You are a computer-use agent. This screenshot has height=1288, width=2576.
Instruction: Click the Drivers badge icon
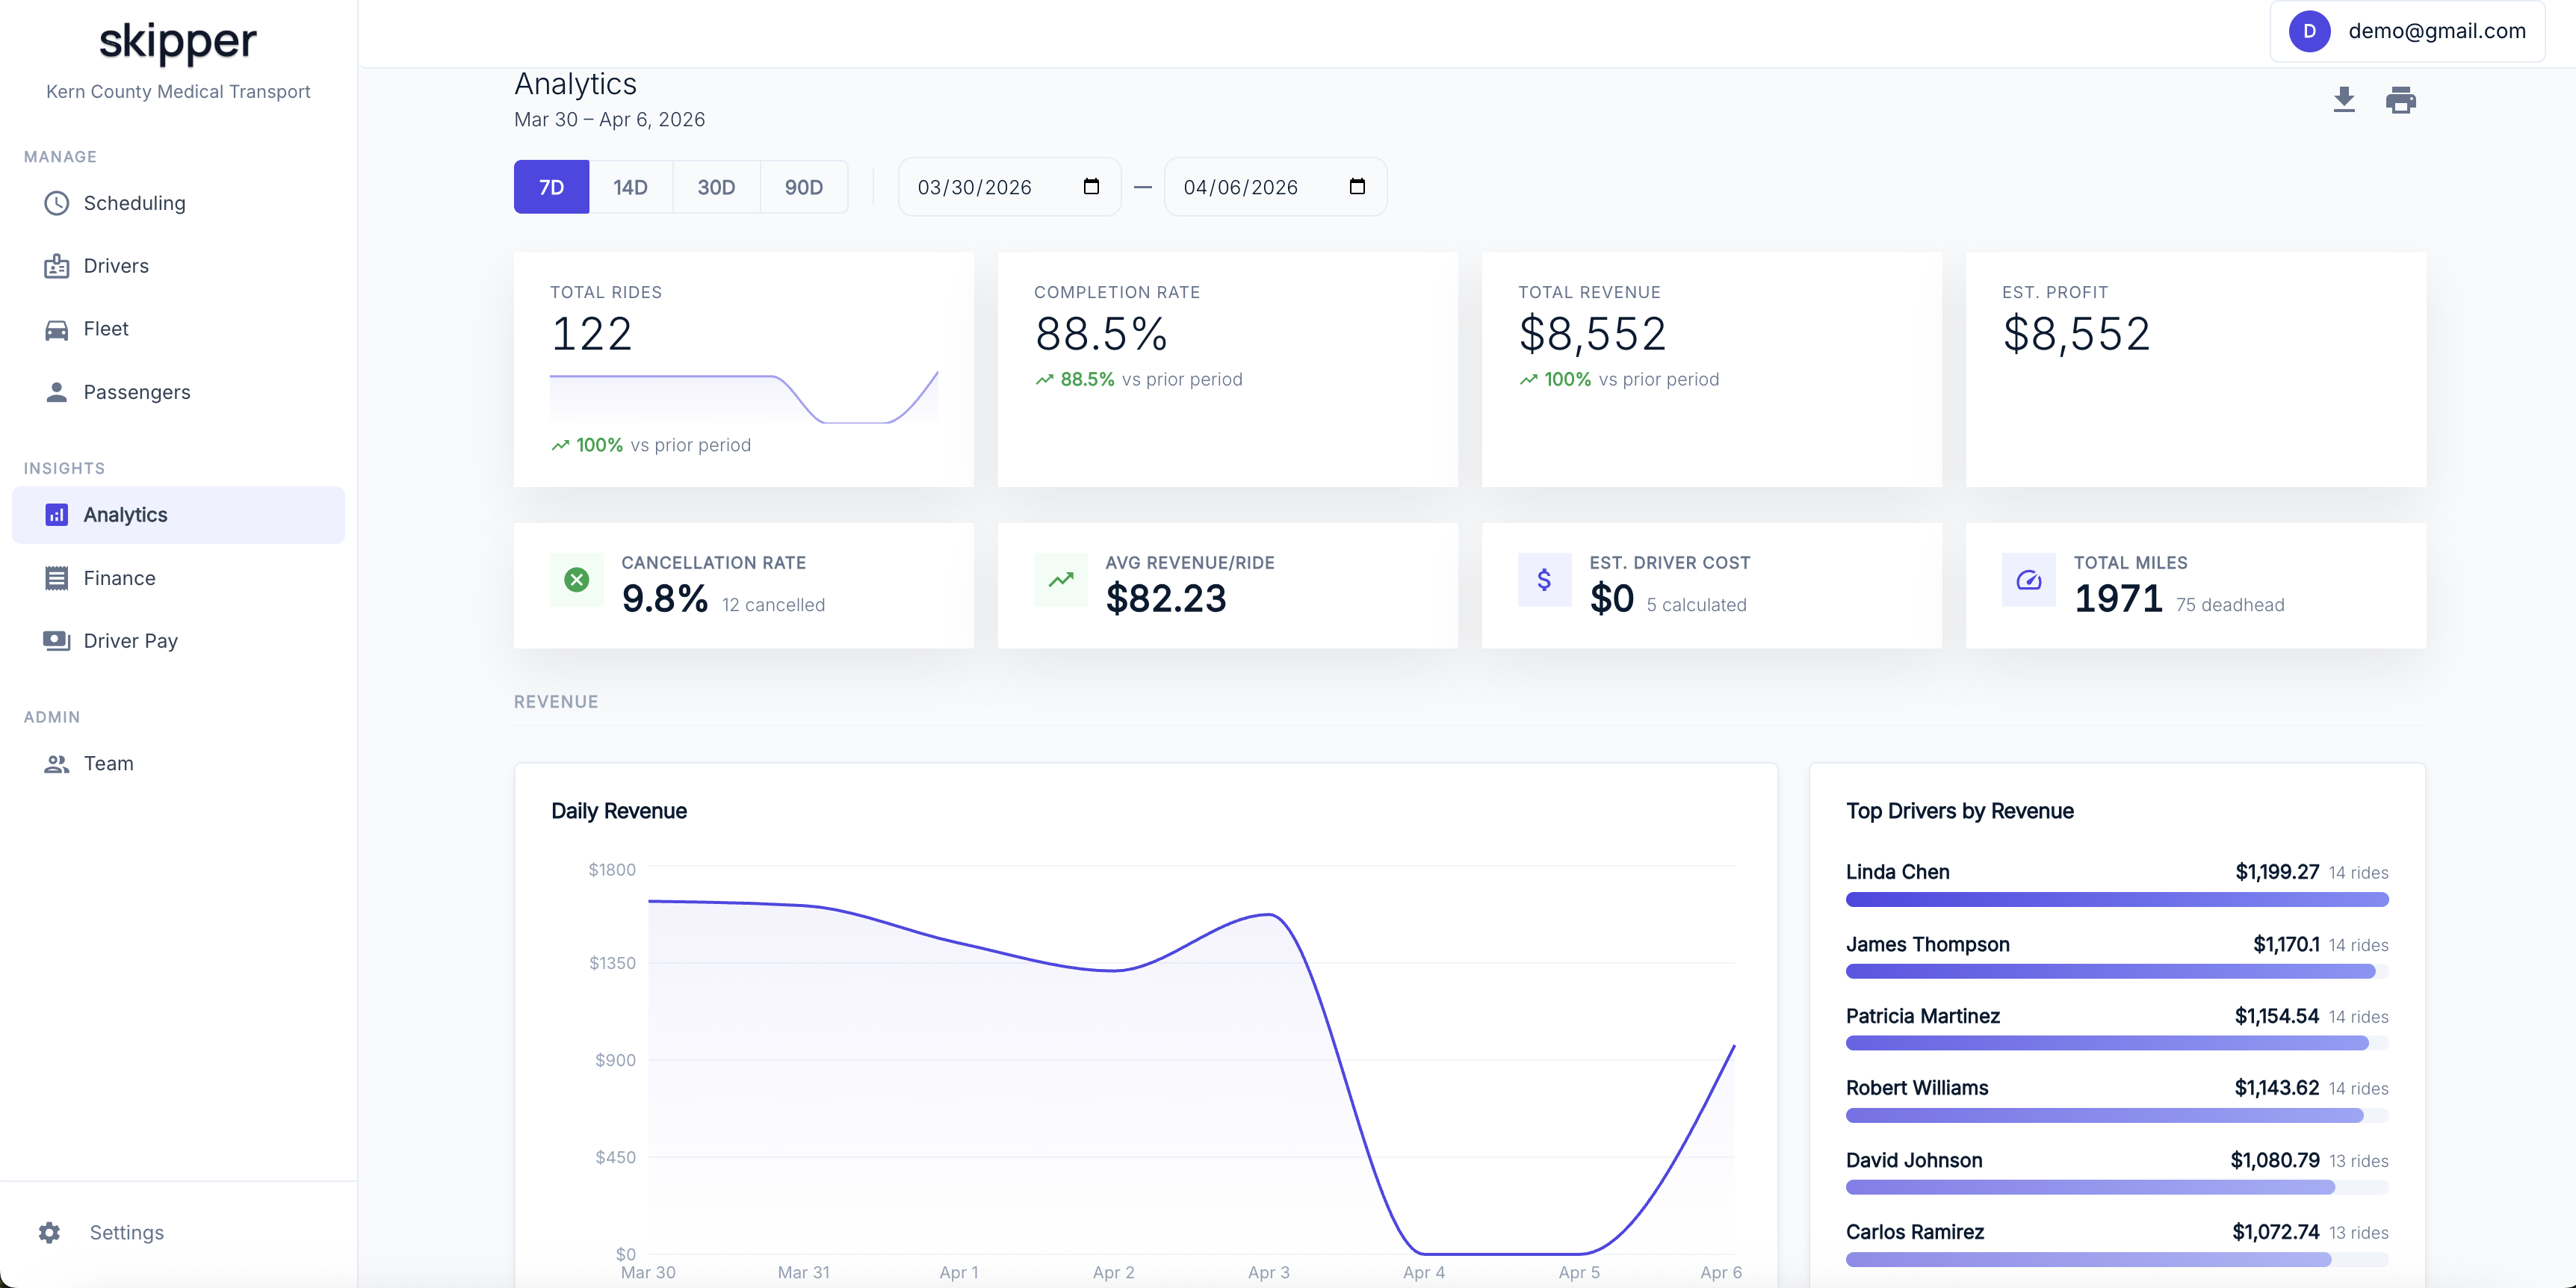(x=56, y=266)
